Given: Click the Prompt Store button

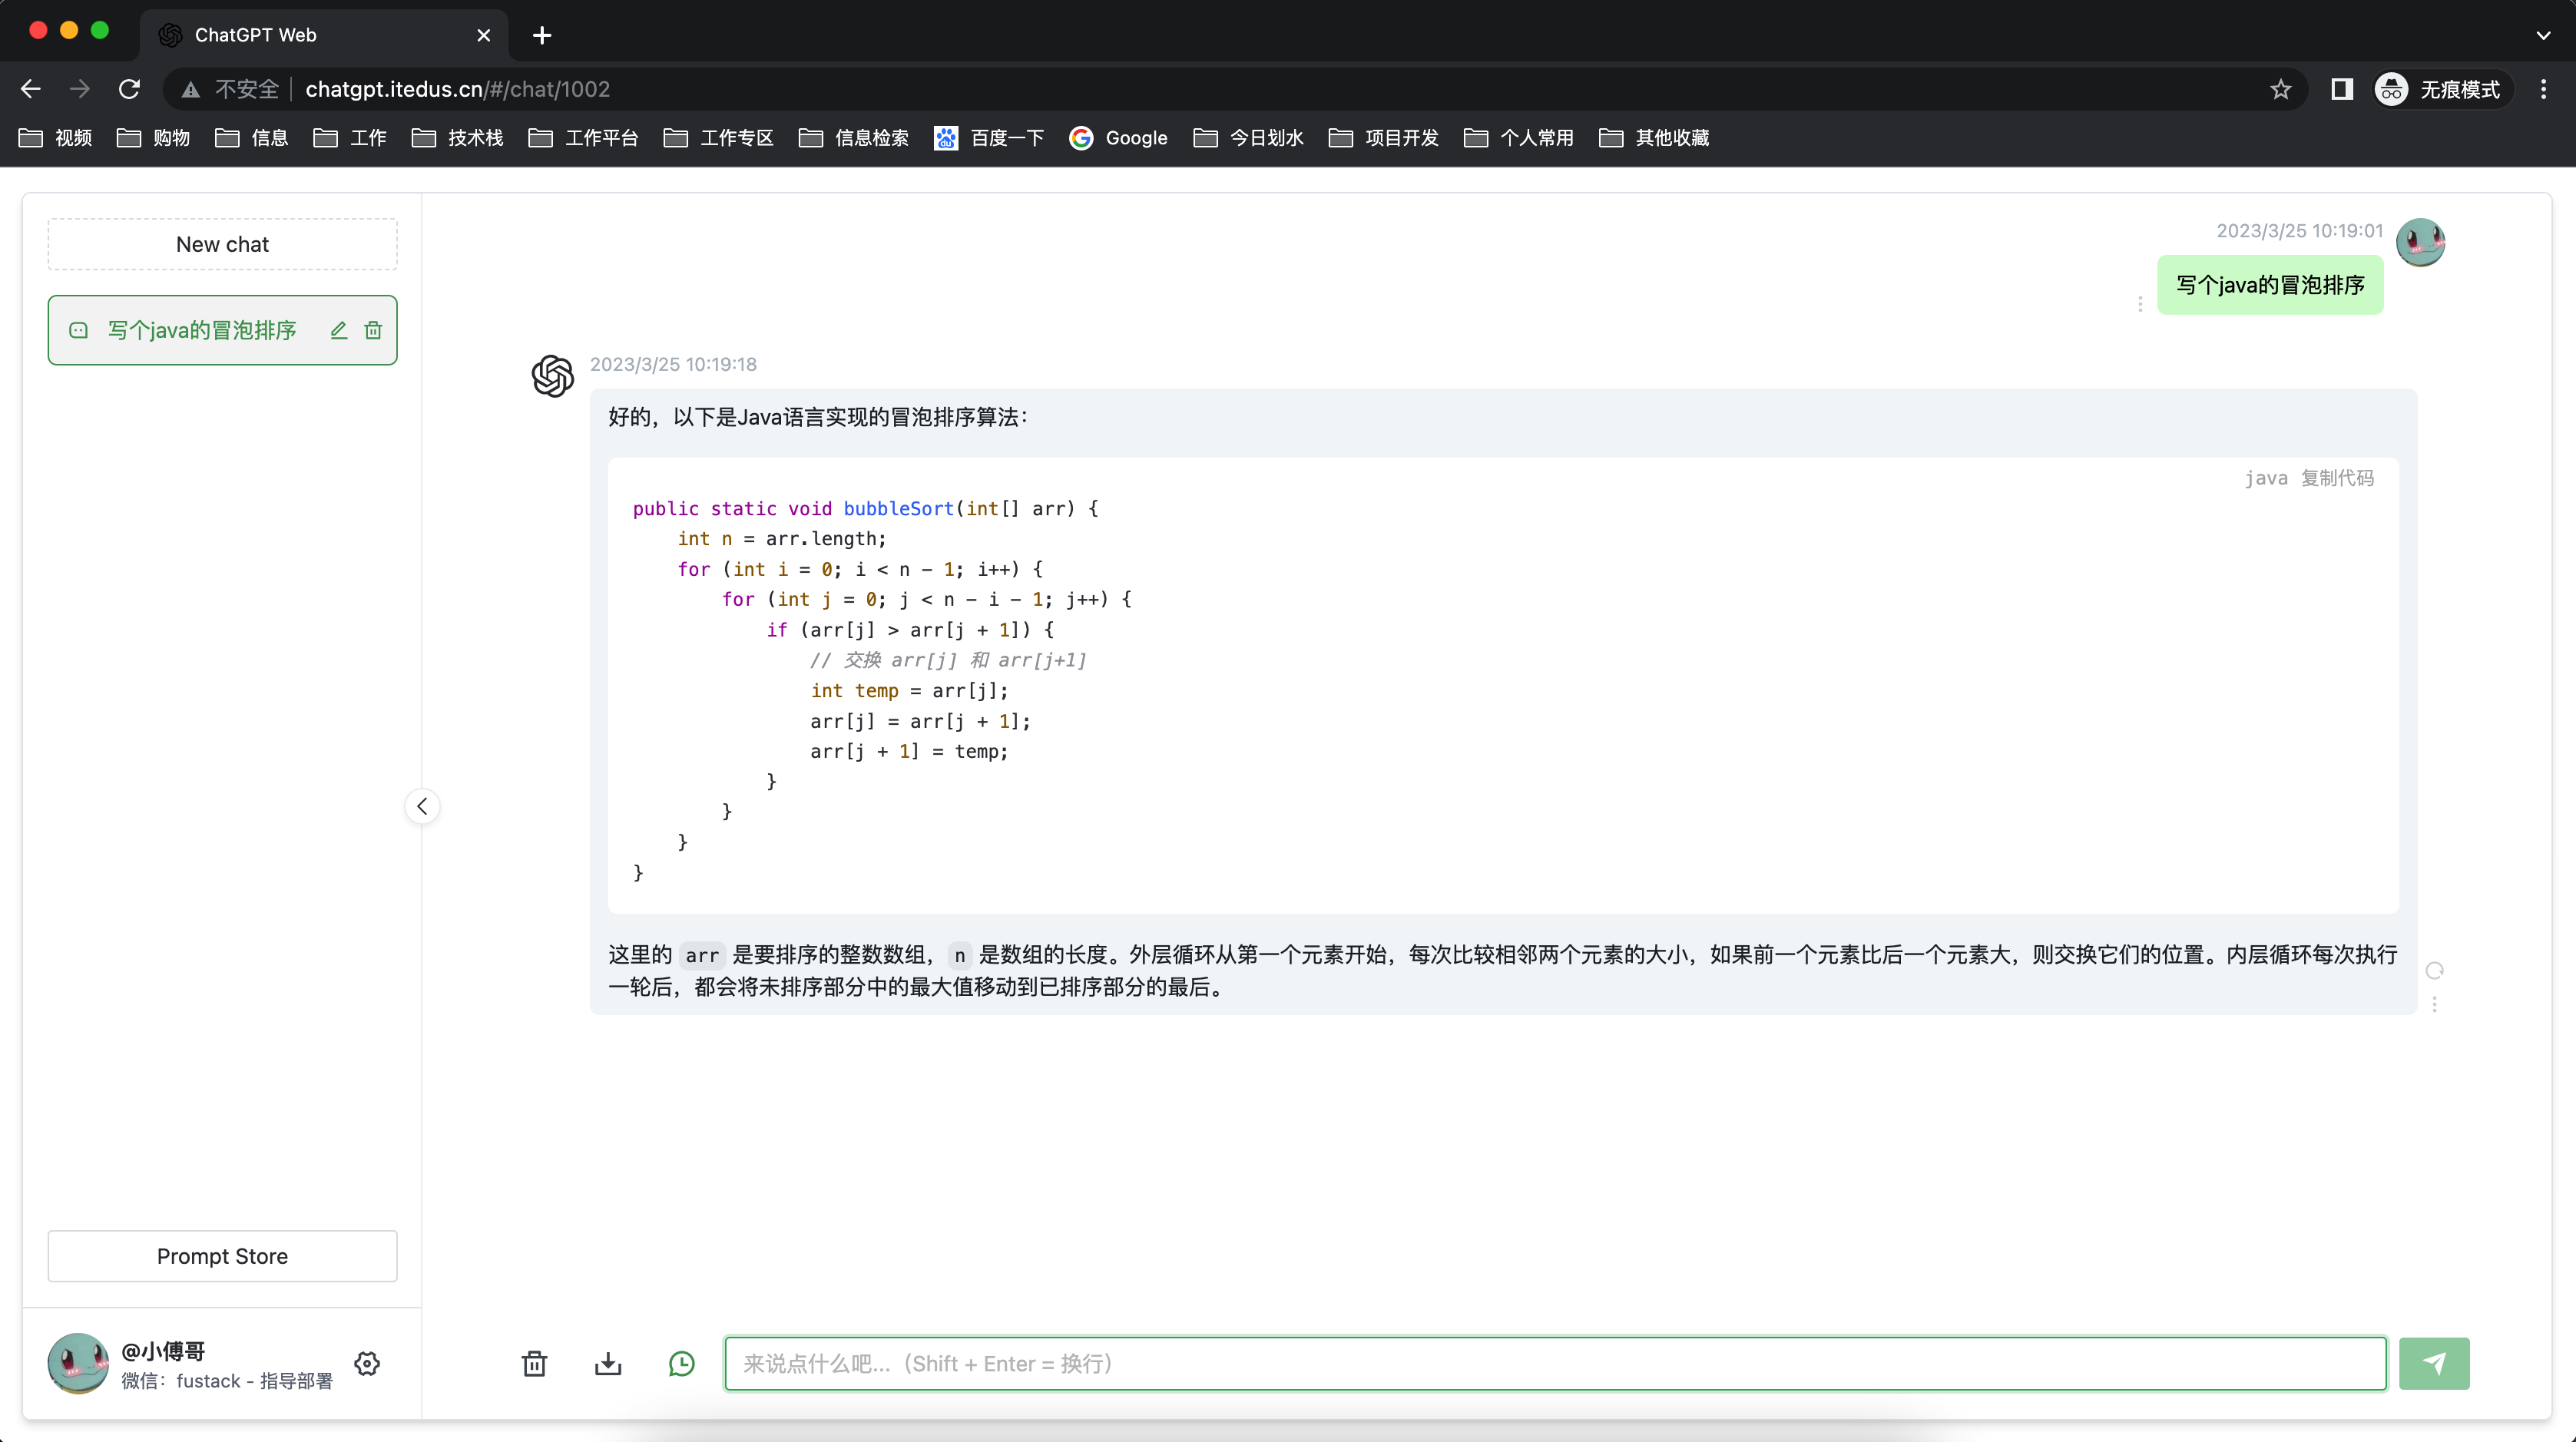Looking at the screenshot, I should [x=223, y=1256].
